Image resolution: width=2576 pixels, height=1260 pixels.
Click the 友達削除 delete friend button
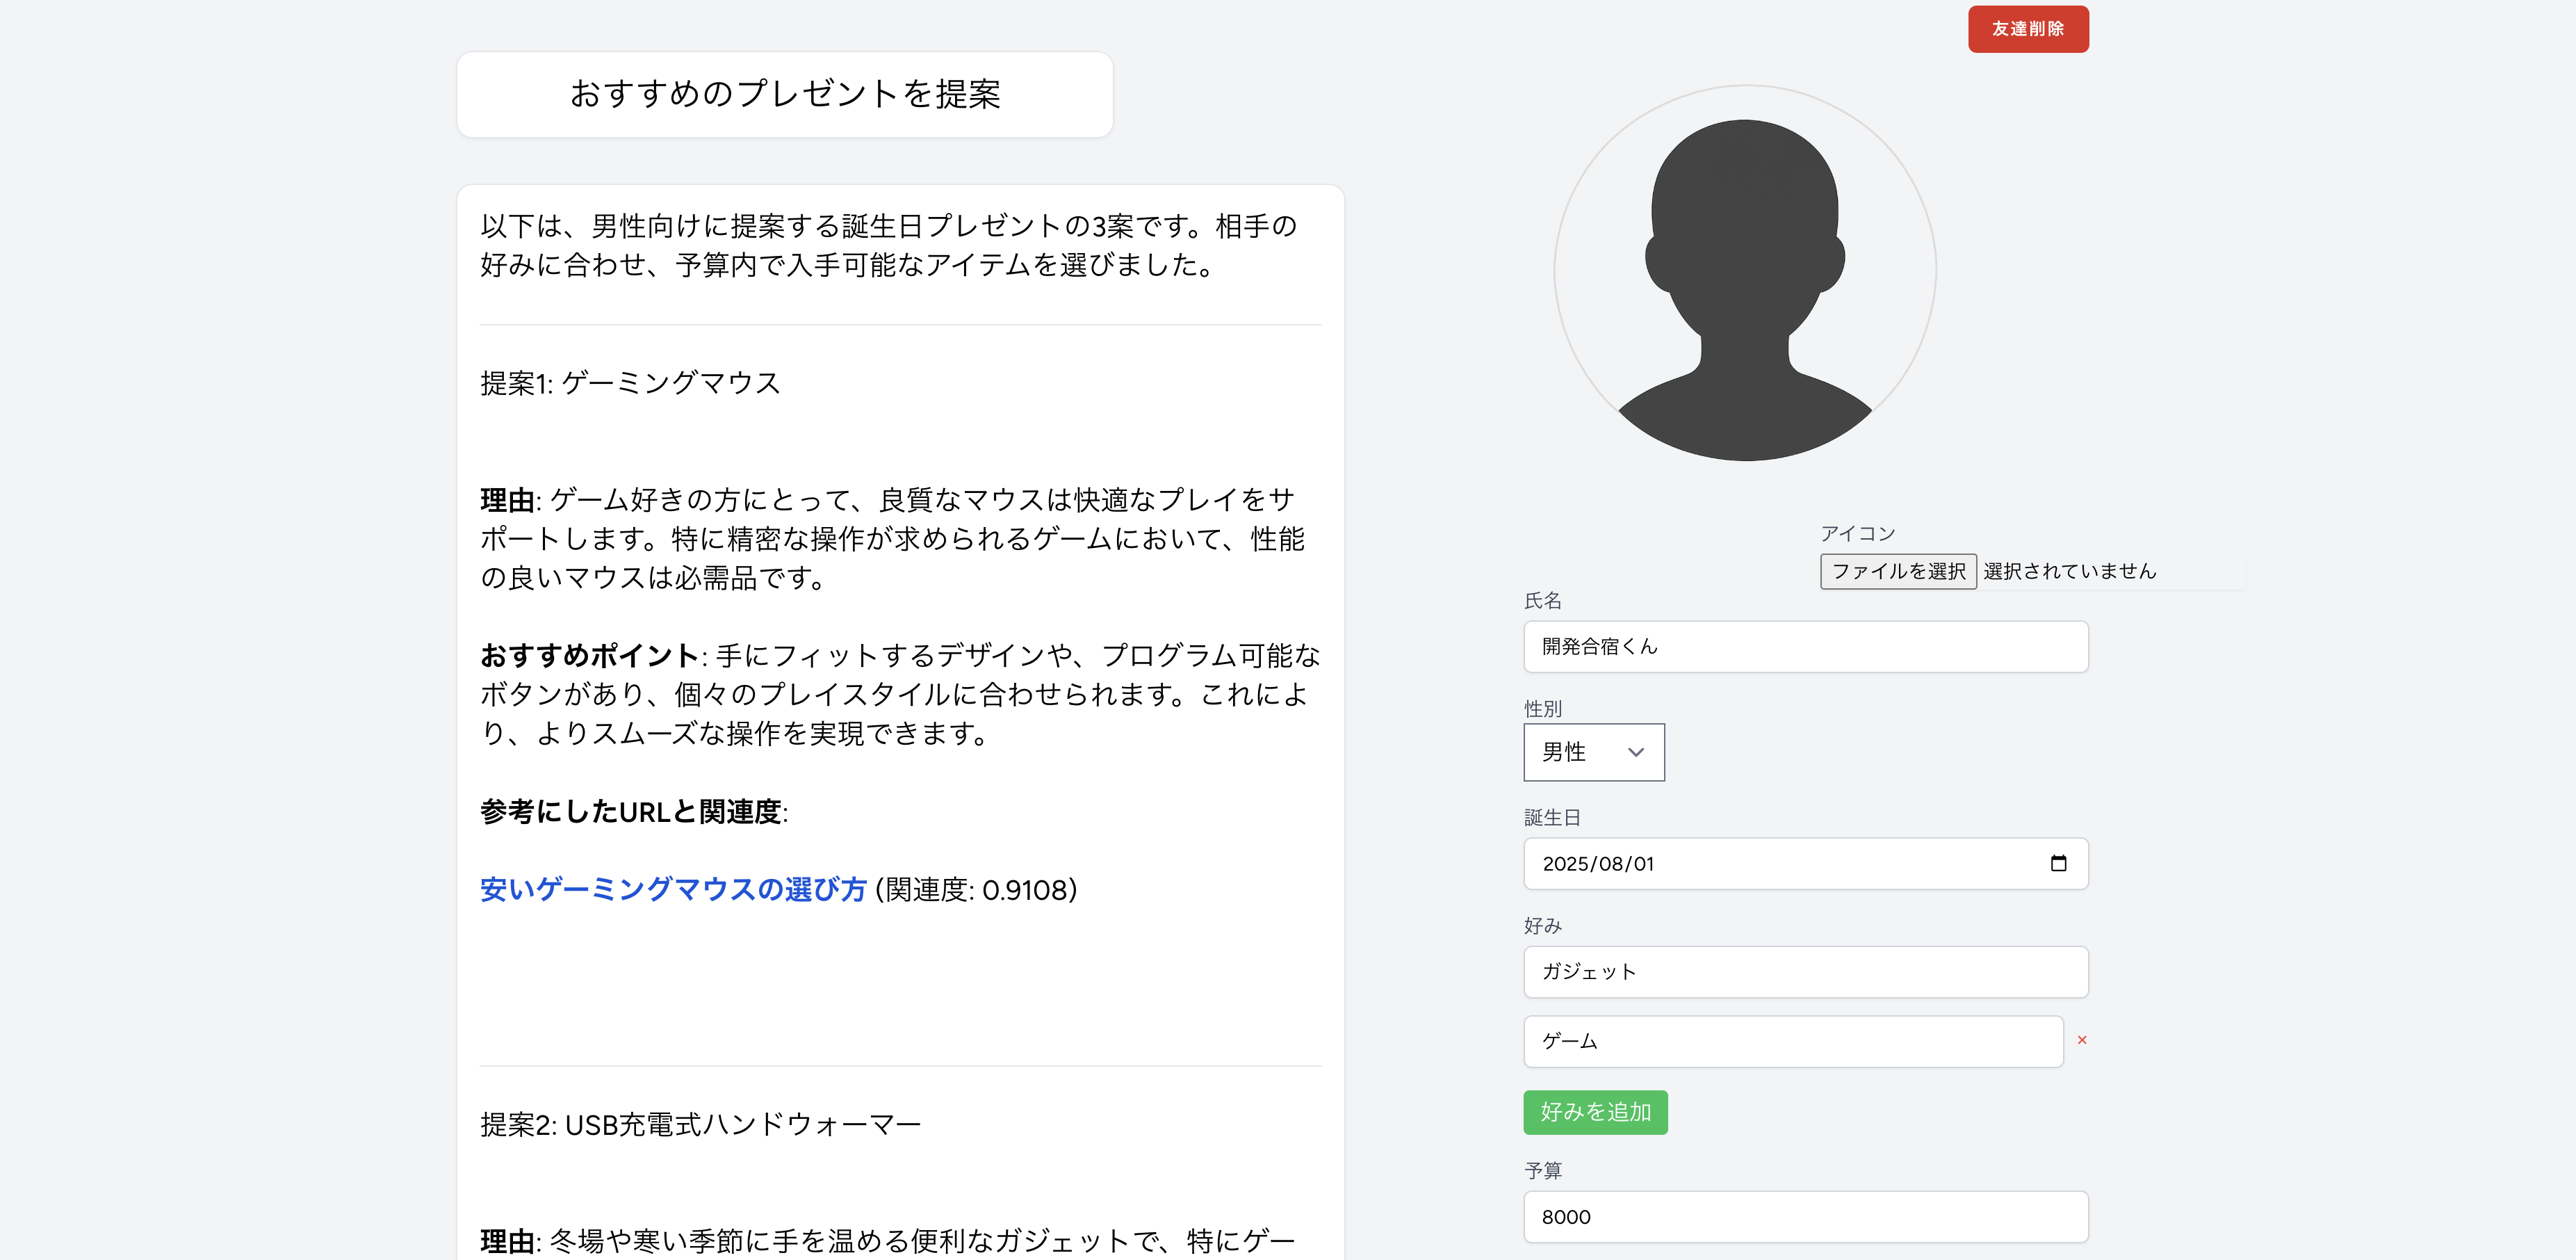coord(2027,29)
